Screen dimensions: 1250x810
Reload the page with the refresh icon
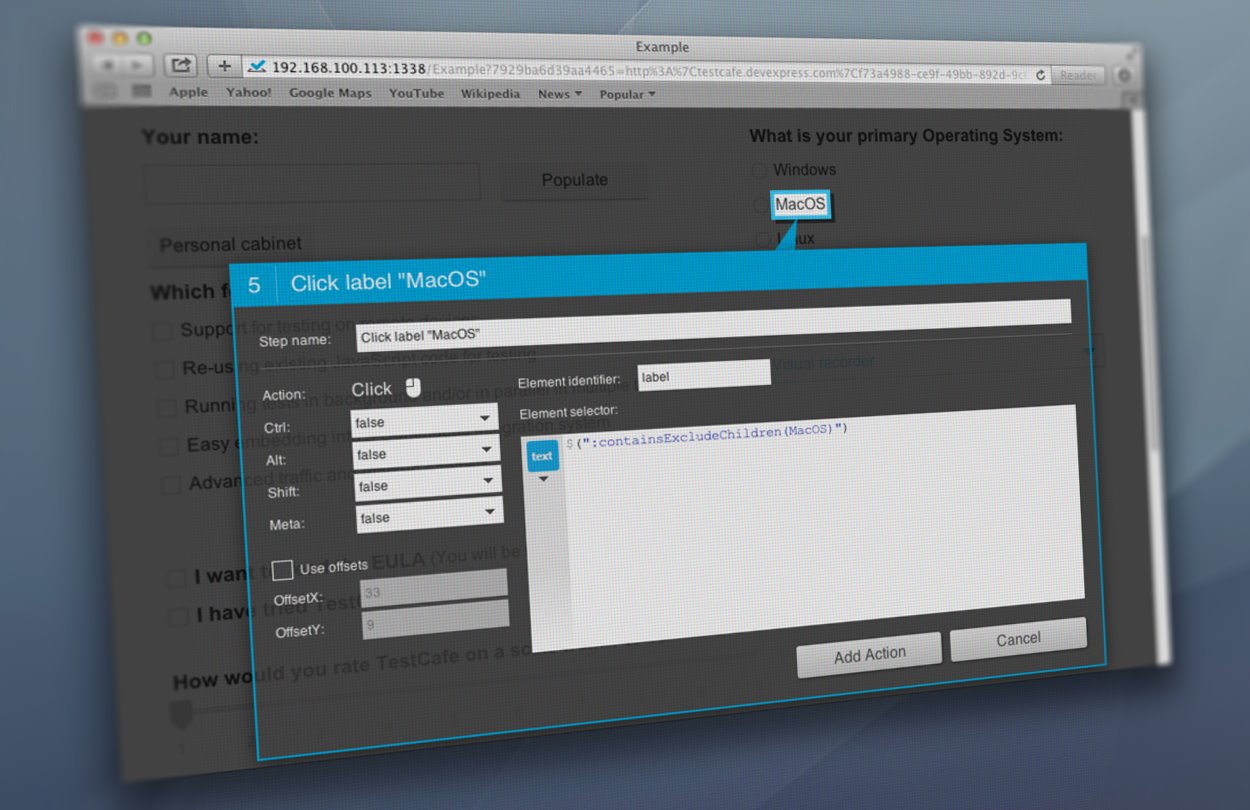(1040, 75)
